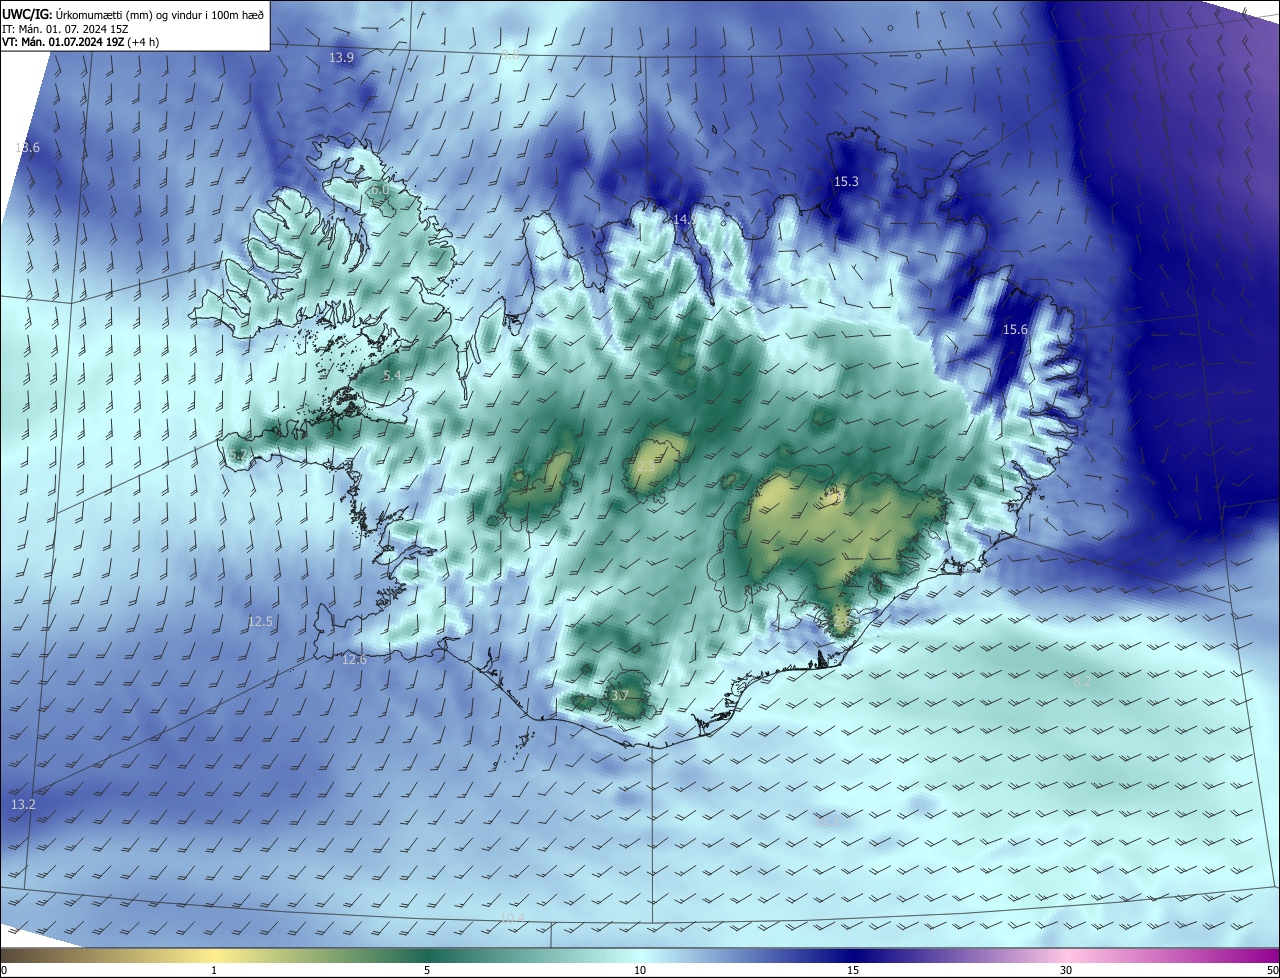Select the 12.6 value label
Screen dimensions: 1280x978
click(x=354, y=660)
